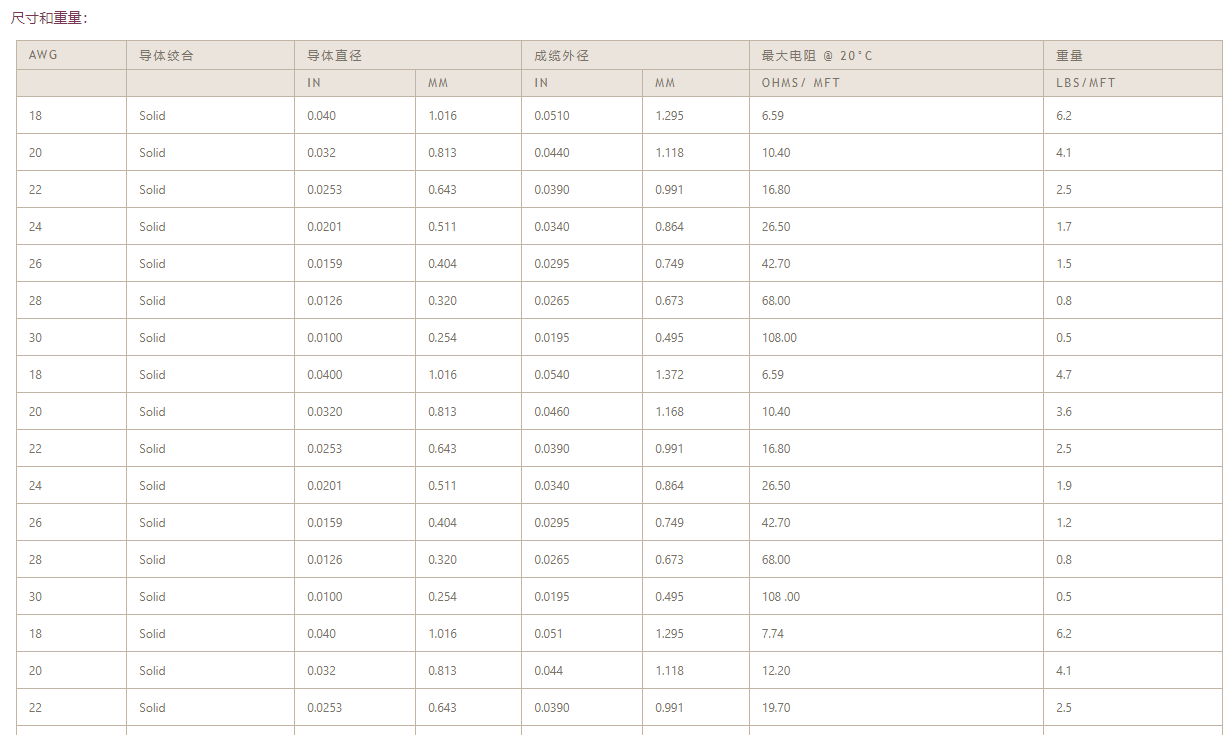Select the 0.0540 inch diameter cell
The width and height of the screenshot is (1230, 735).
click(x=551, y=375)
